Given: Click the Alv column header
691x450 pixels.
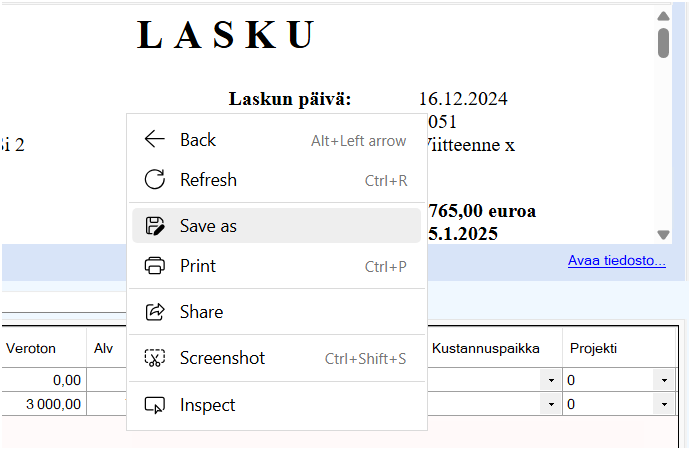Looking at the screenshot, I should (x=104, y=348).
